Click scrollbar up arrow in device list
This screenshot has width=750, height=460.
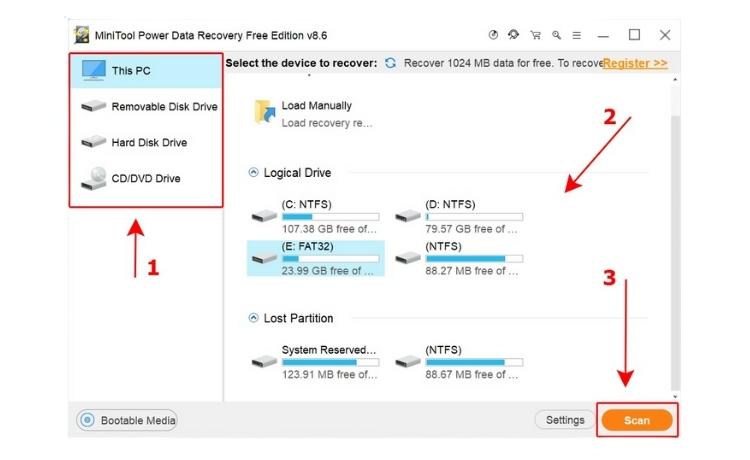675,79
